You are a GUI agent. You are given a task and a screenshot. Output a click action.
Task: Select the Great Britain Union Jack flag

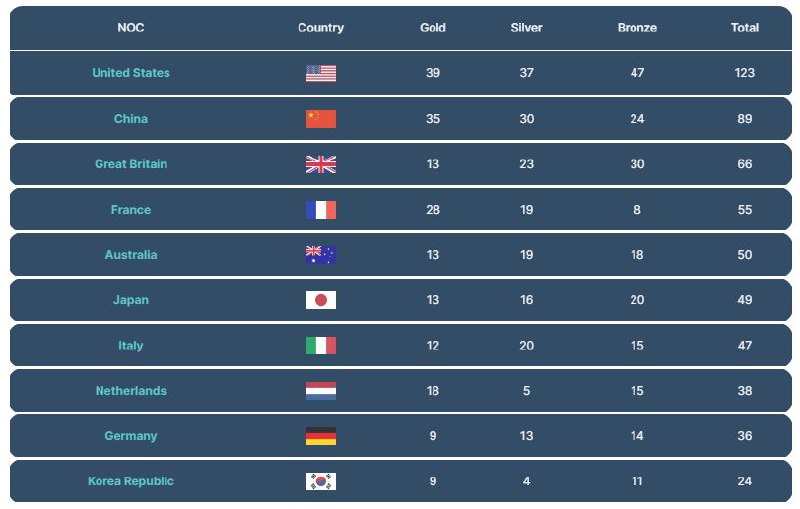coord(321,164)
